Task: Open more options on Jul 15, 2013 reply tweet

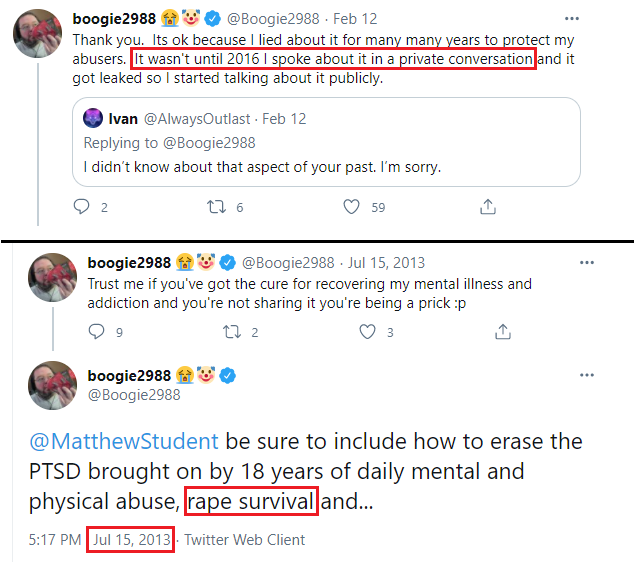Action: point(587,263)
